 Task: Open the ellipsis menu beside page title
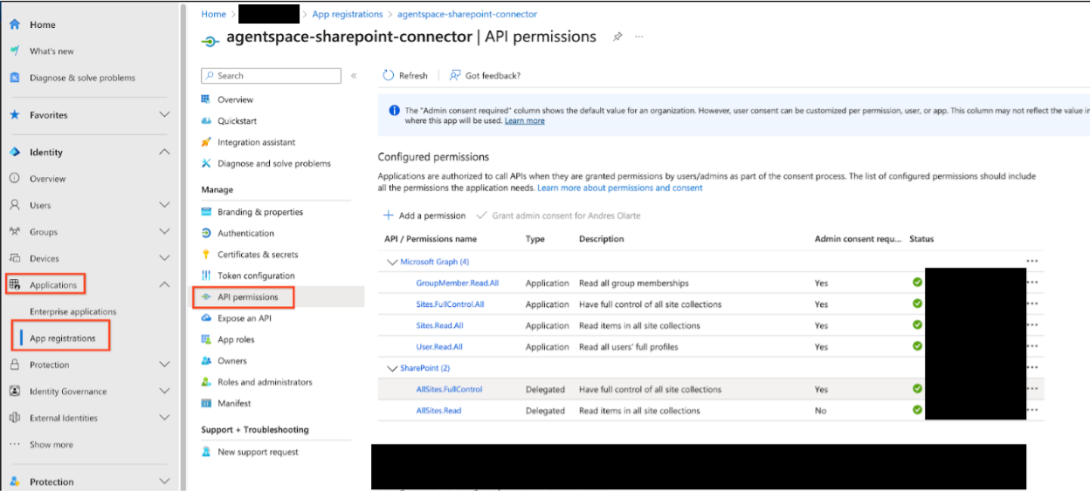[x=639, y=37]
